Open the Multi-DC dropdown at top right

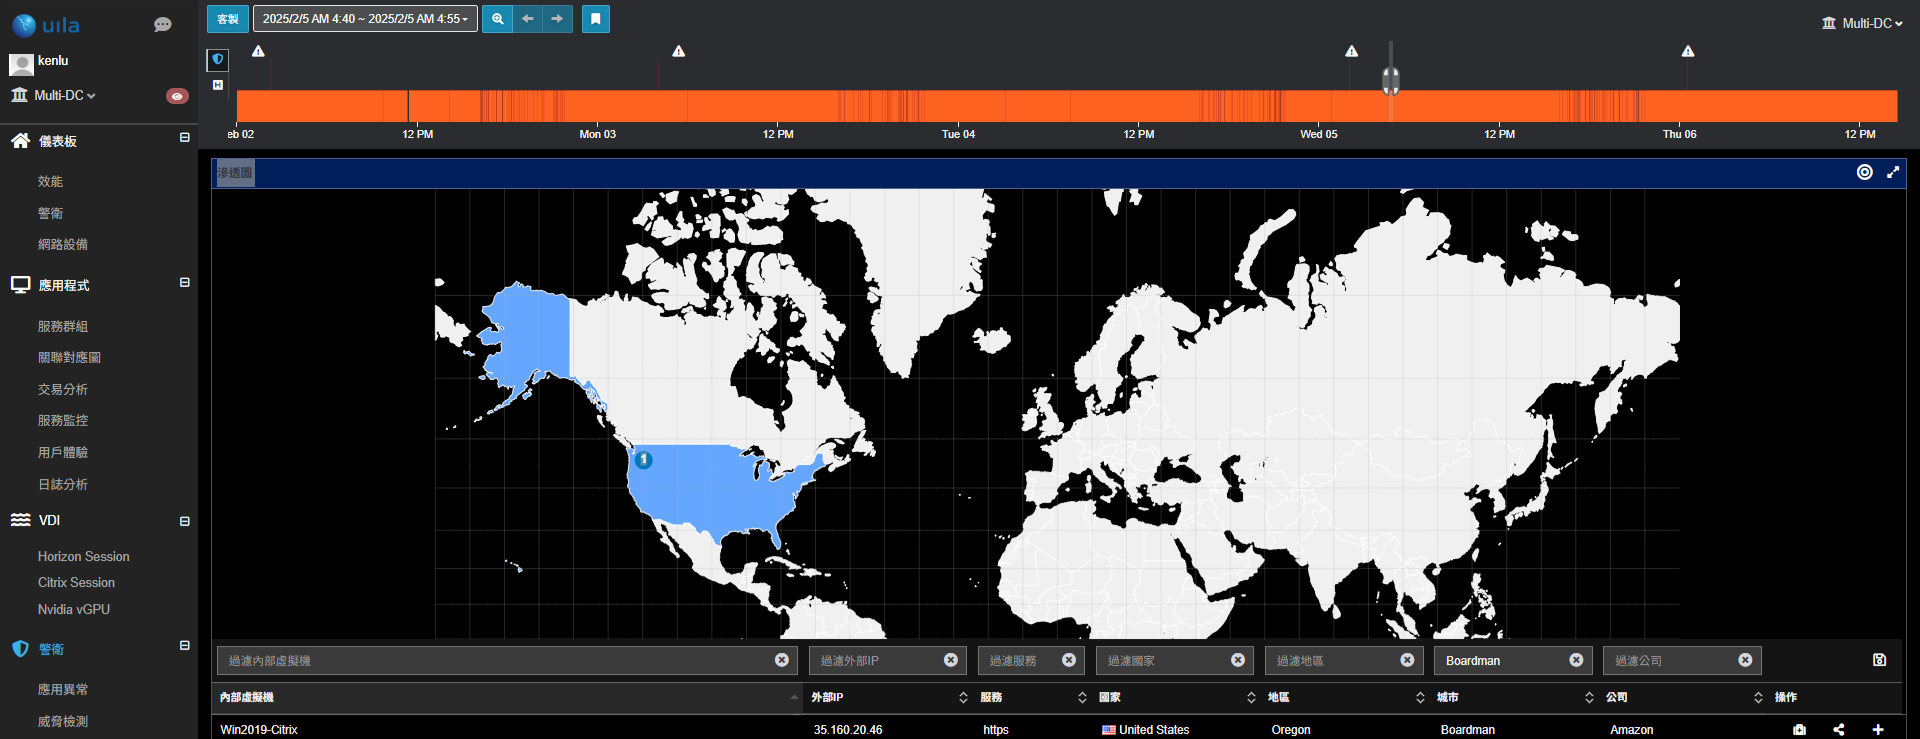point(1862,23)
